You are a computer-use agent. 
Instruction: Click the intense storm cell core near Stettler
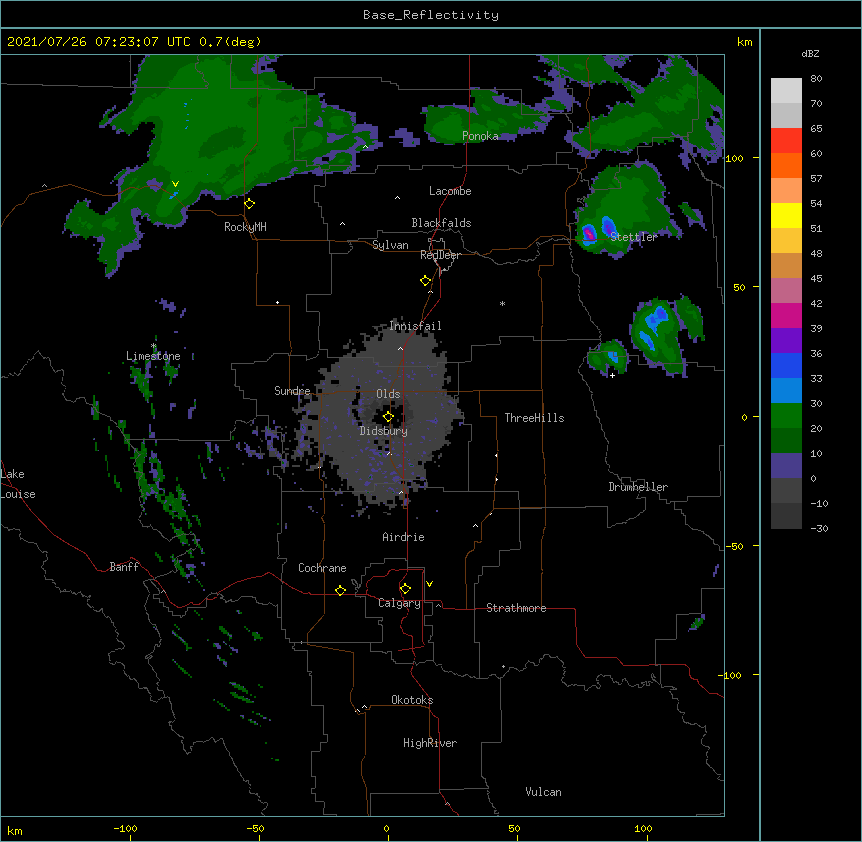(x=589, y=234)
